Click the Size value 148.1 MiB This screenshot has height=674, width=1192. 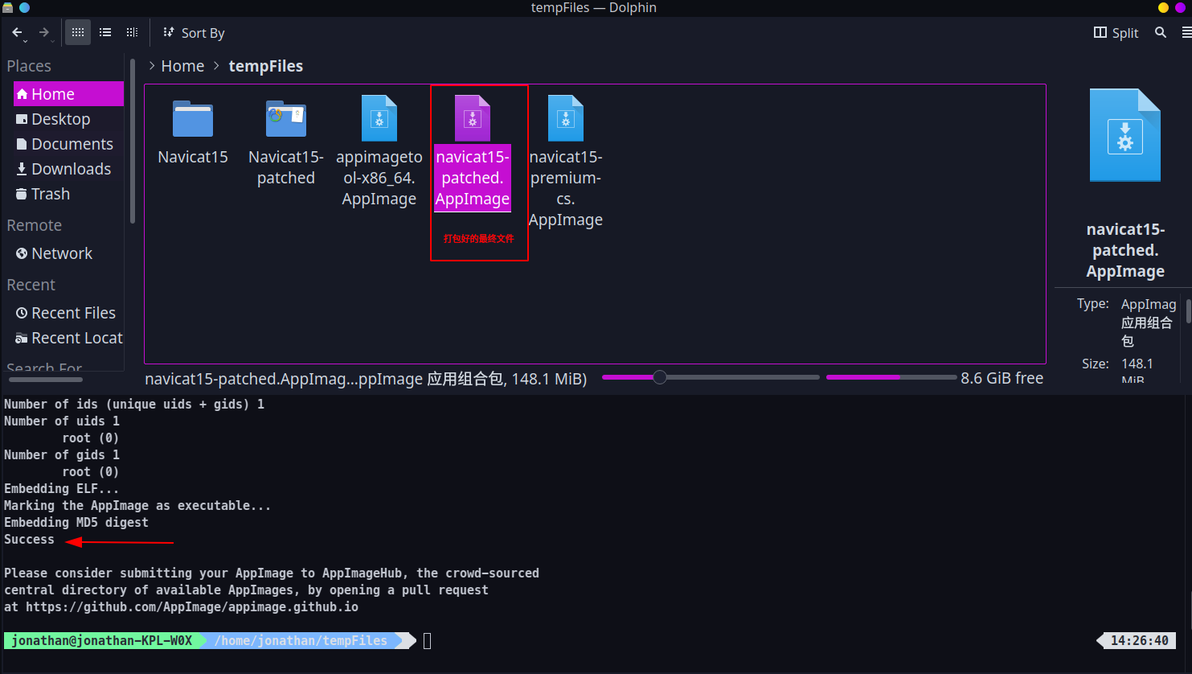click(x=1137, y=371)
